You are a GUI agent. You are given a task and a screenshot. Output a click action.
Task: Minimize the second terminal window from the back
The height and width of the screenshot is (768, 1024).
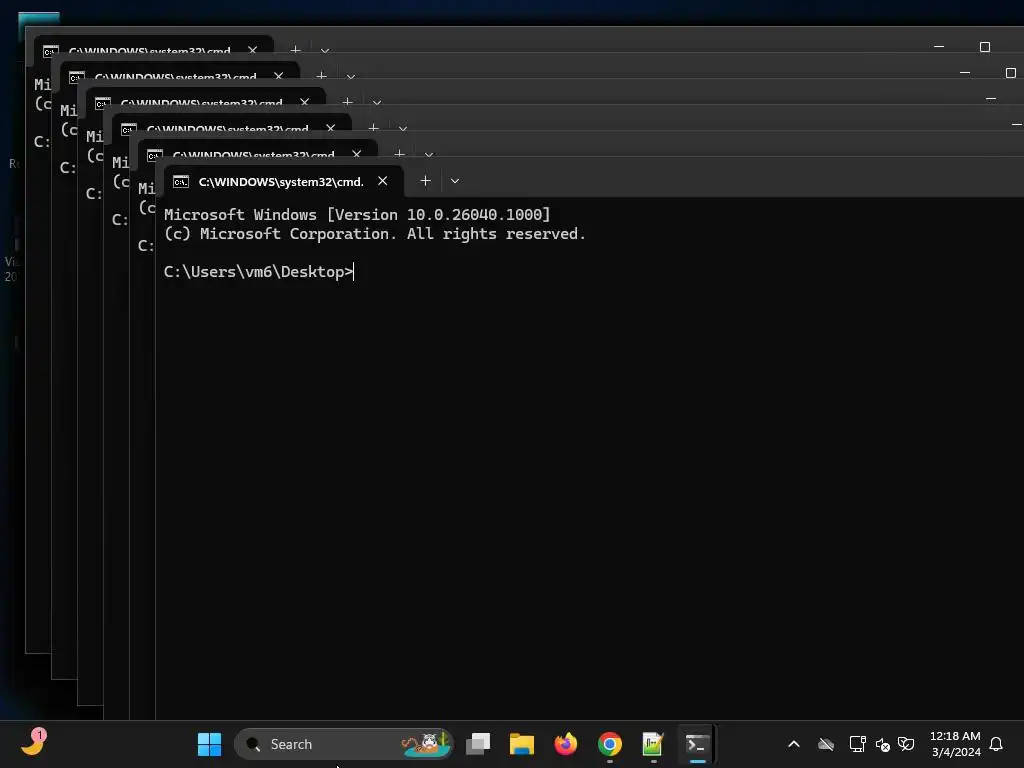[965, 72]
